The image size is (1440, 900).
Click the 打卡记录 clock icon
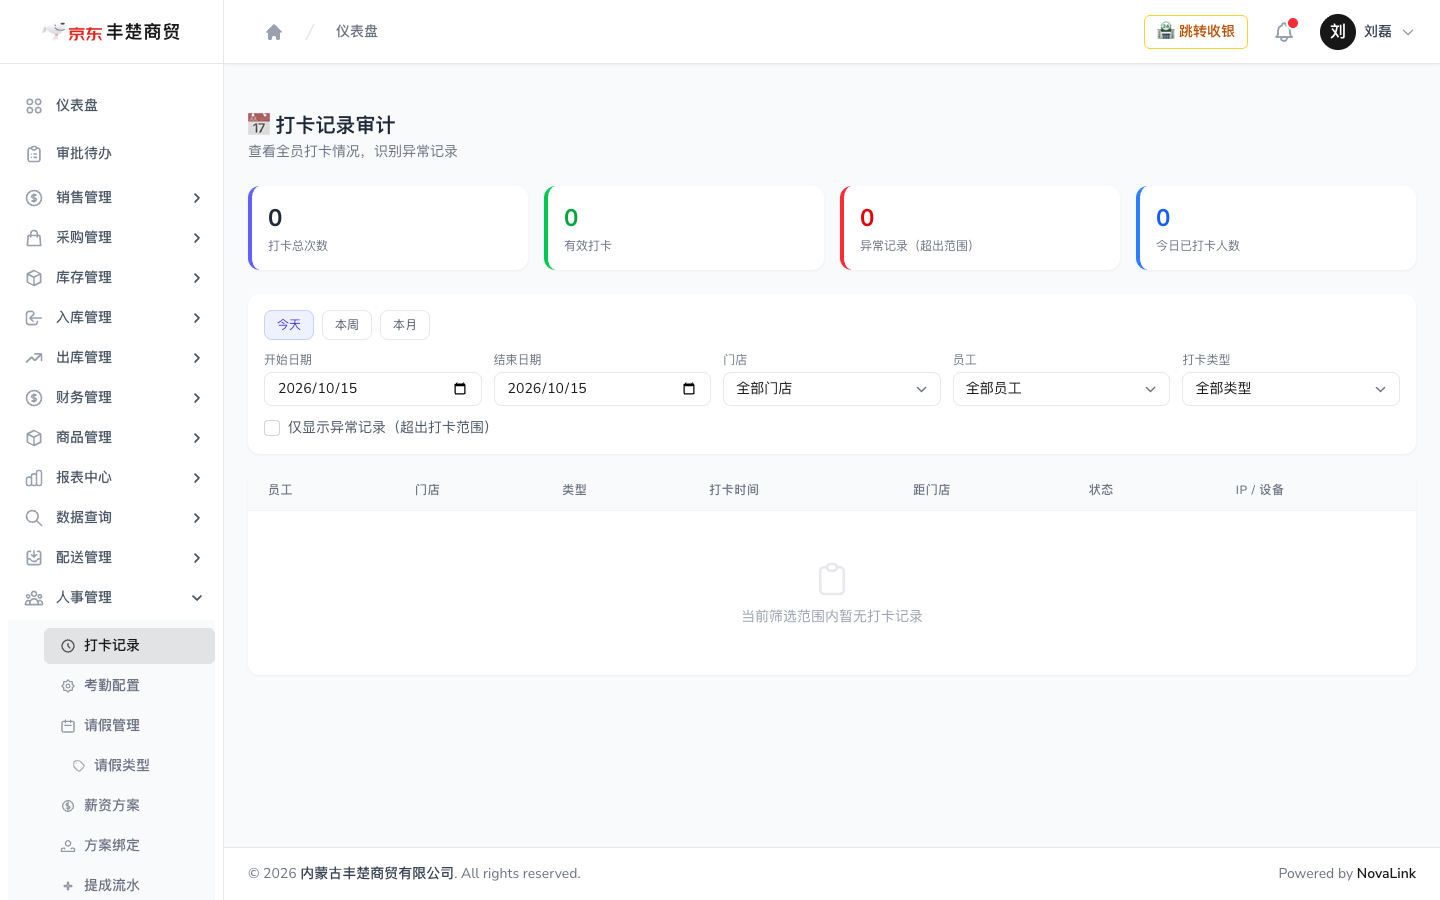pyautogui.click(x=68, y=646)
